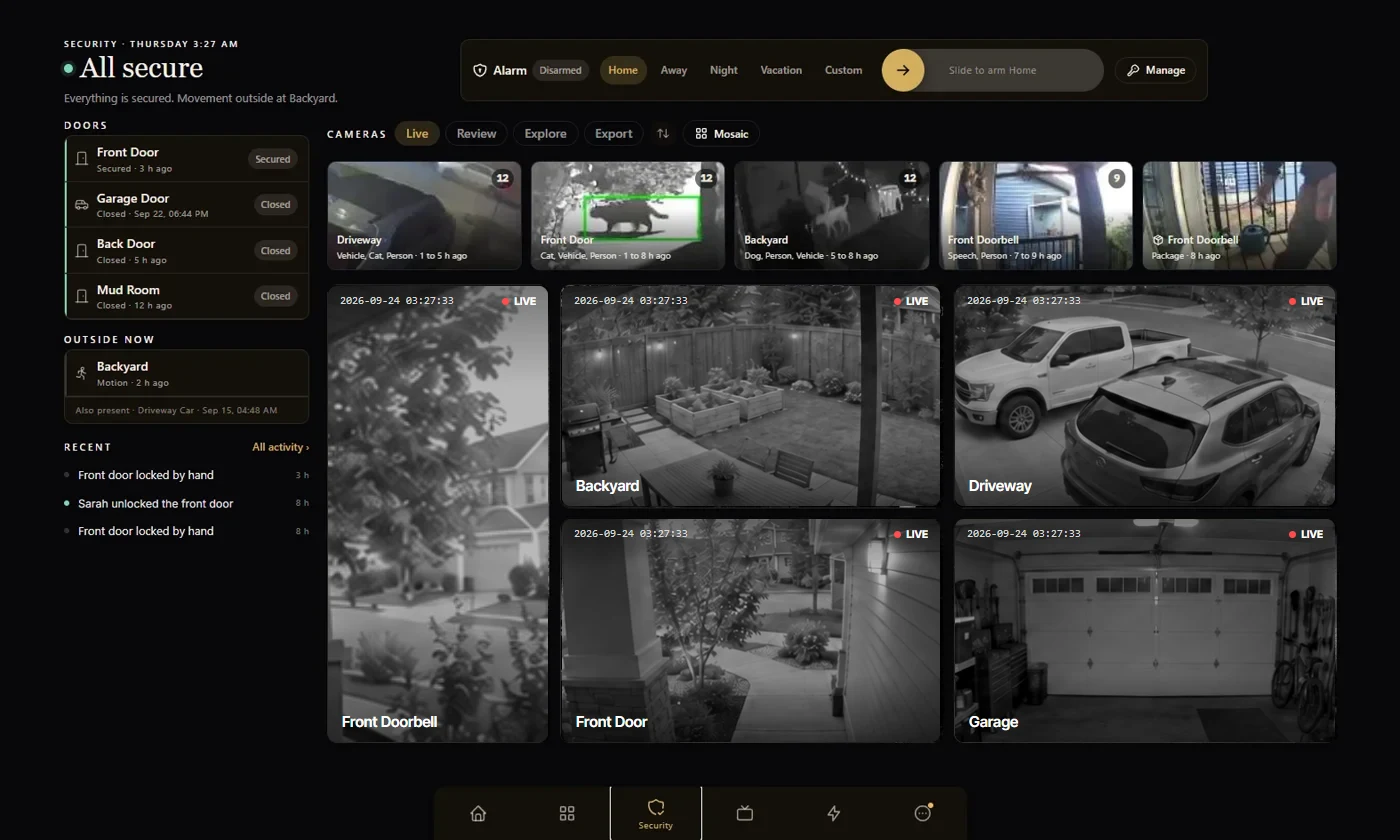1400x840 pixels.
Task: Switch to the Review tab
Action: tap(477, 133)
